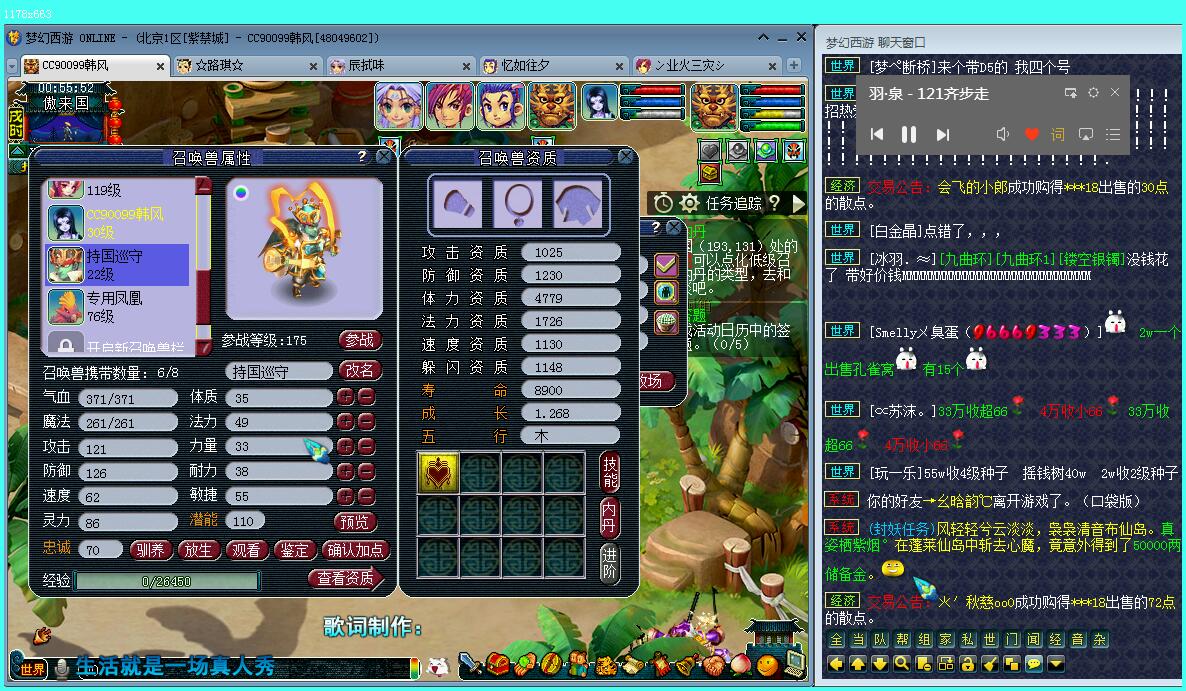Decrease 力量 attribute point
Screen dimensions: 1186x691
pos(366,446)
